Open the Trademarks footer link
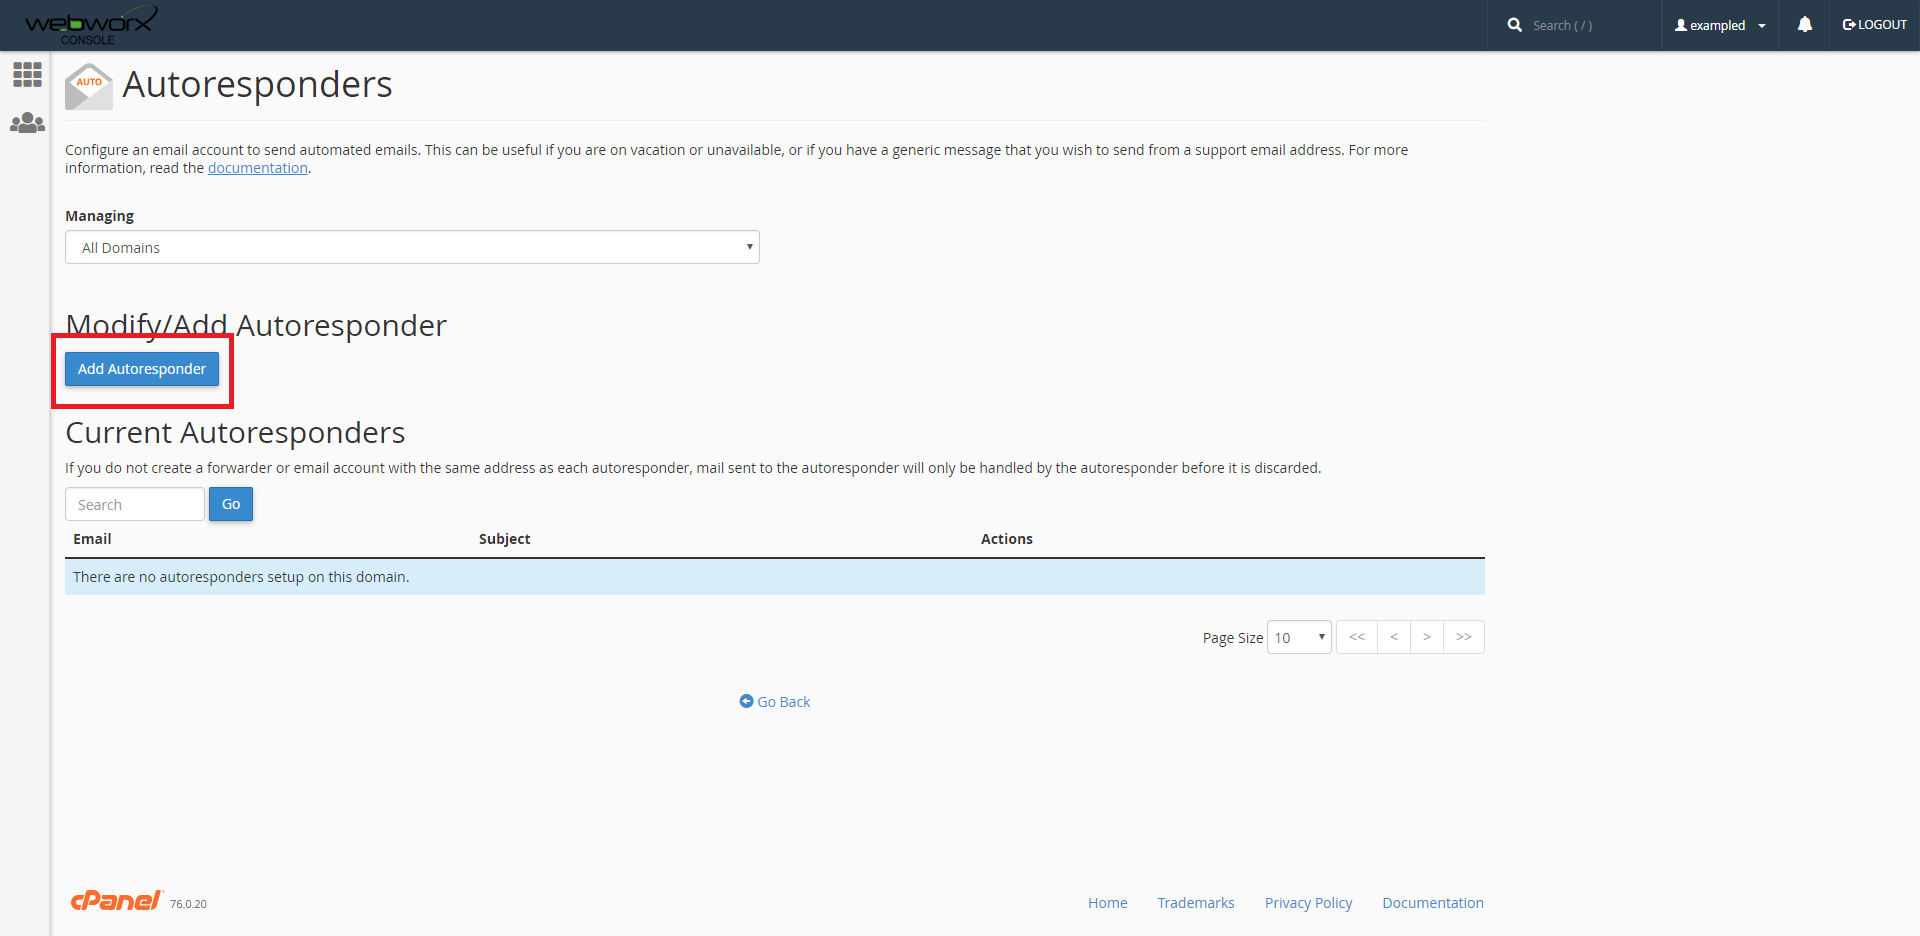The width and height of the screenshot is (1920, 936). tap(1195, 903)
